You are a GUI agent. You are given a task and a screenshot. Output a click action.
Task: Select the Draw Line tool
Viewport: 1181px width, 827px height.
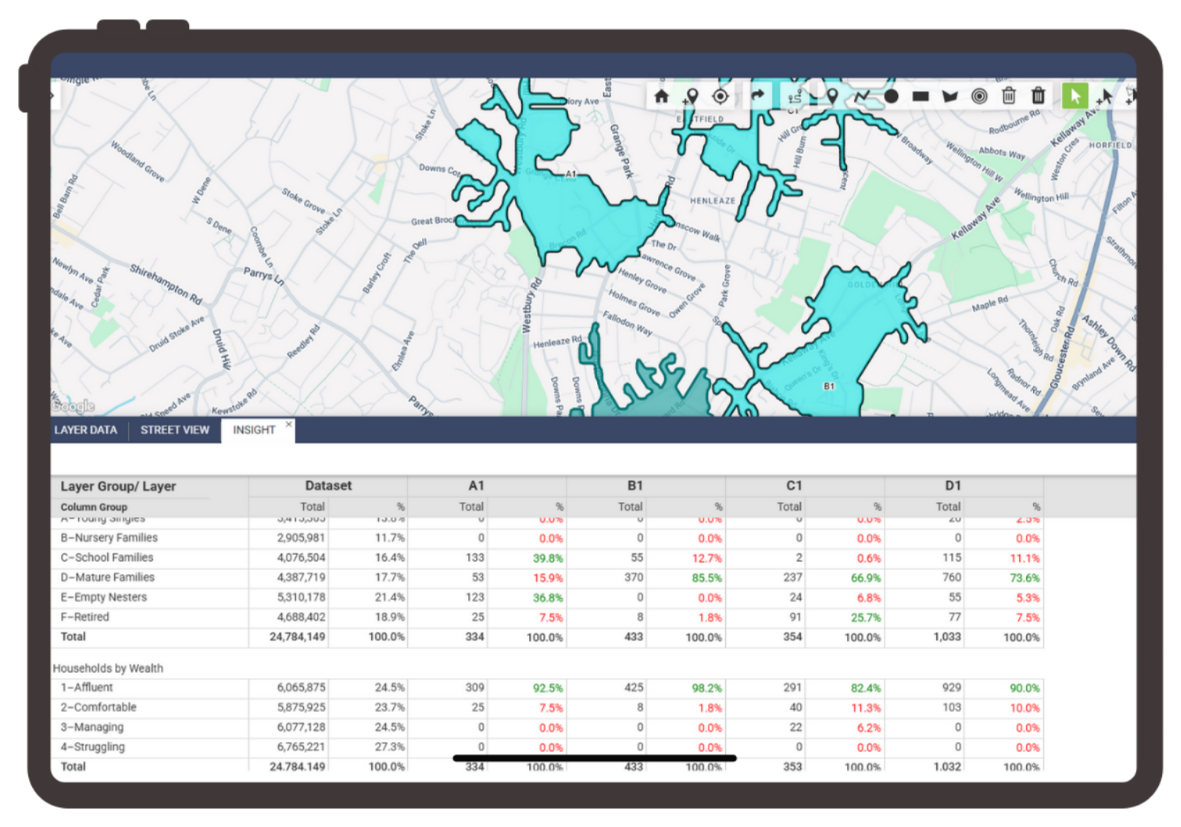pyautogui.click(x=861, y=95)
